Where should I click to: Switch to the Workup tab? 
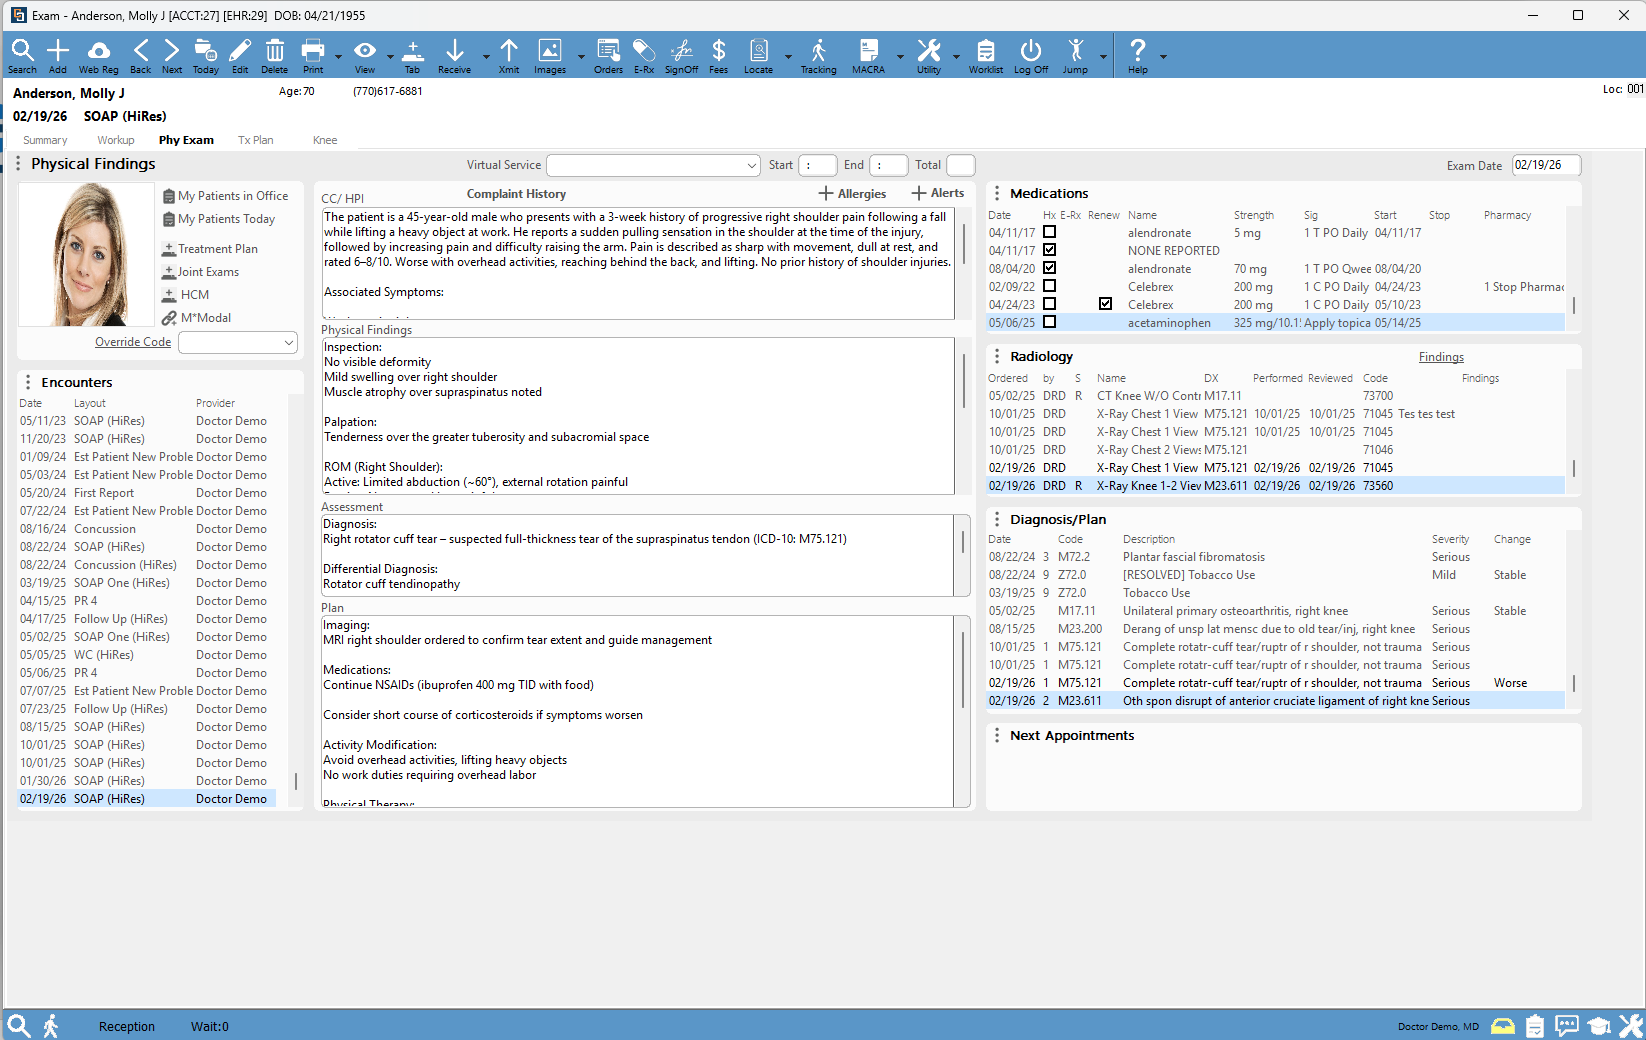point(116,140)
